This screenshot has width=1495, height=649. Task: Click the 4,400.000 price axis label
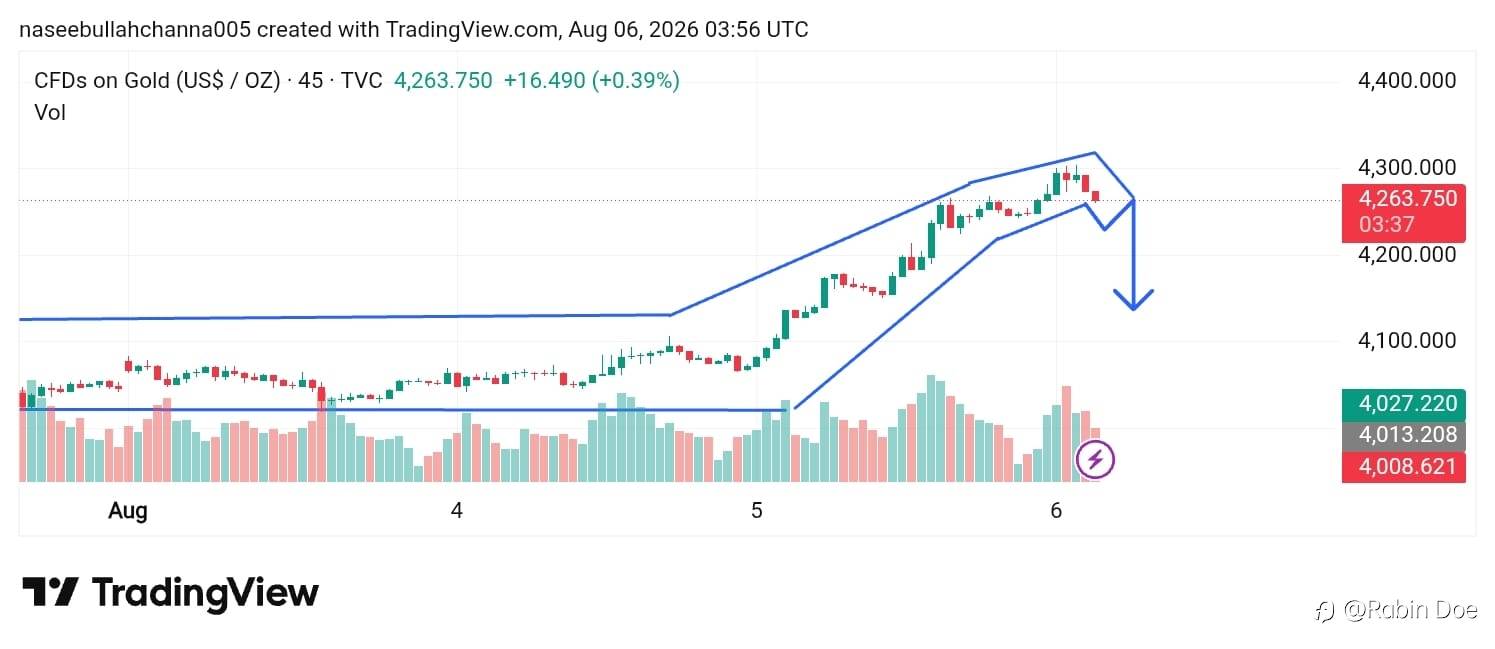click(1406, 81)
